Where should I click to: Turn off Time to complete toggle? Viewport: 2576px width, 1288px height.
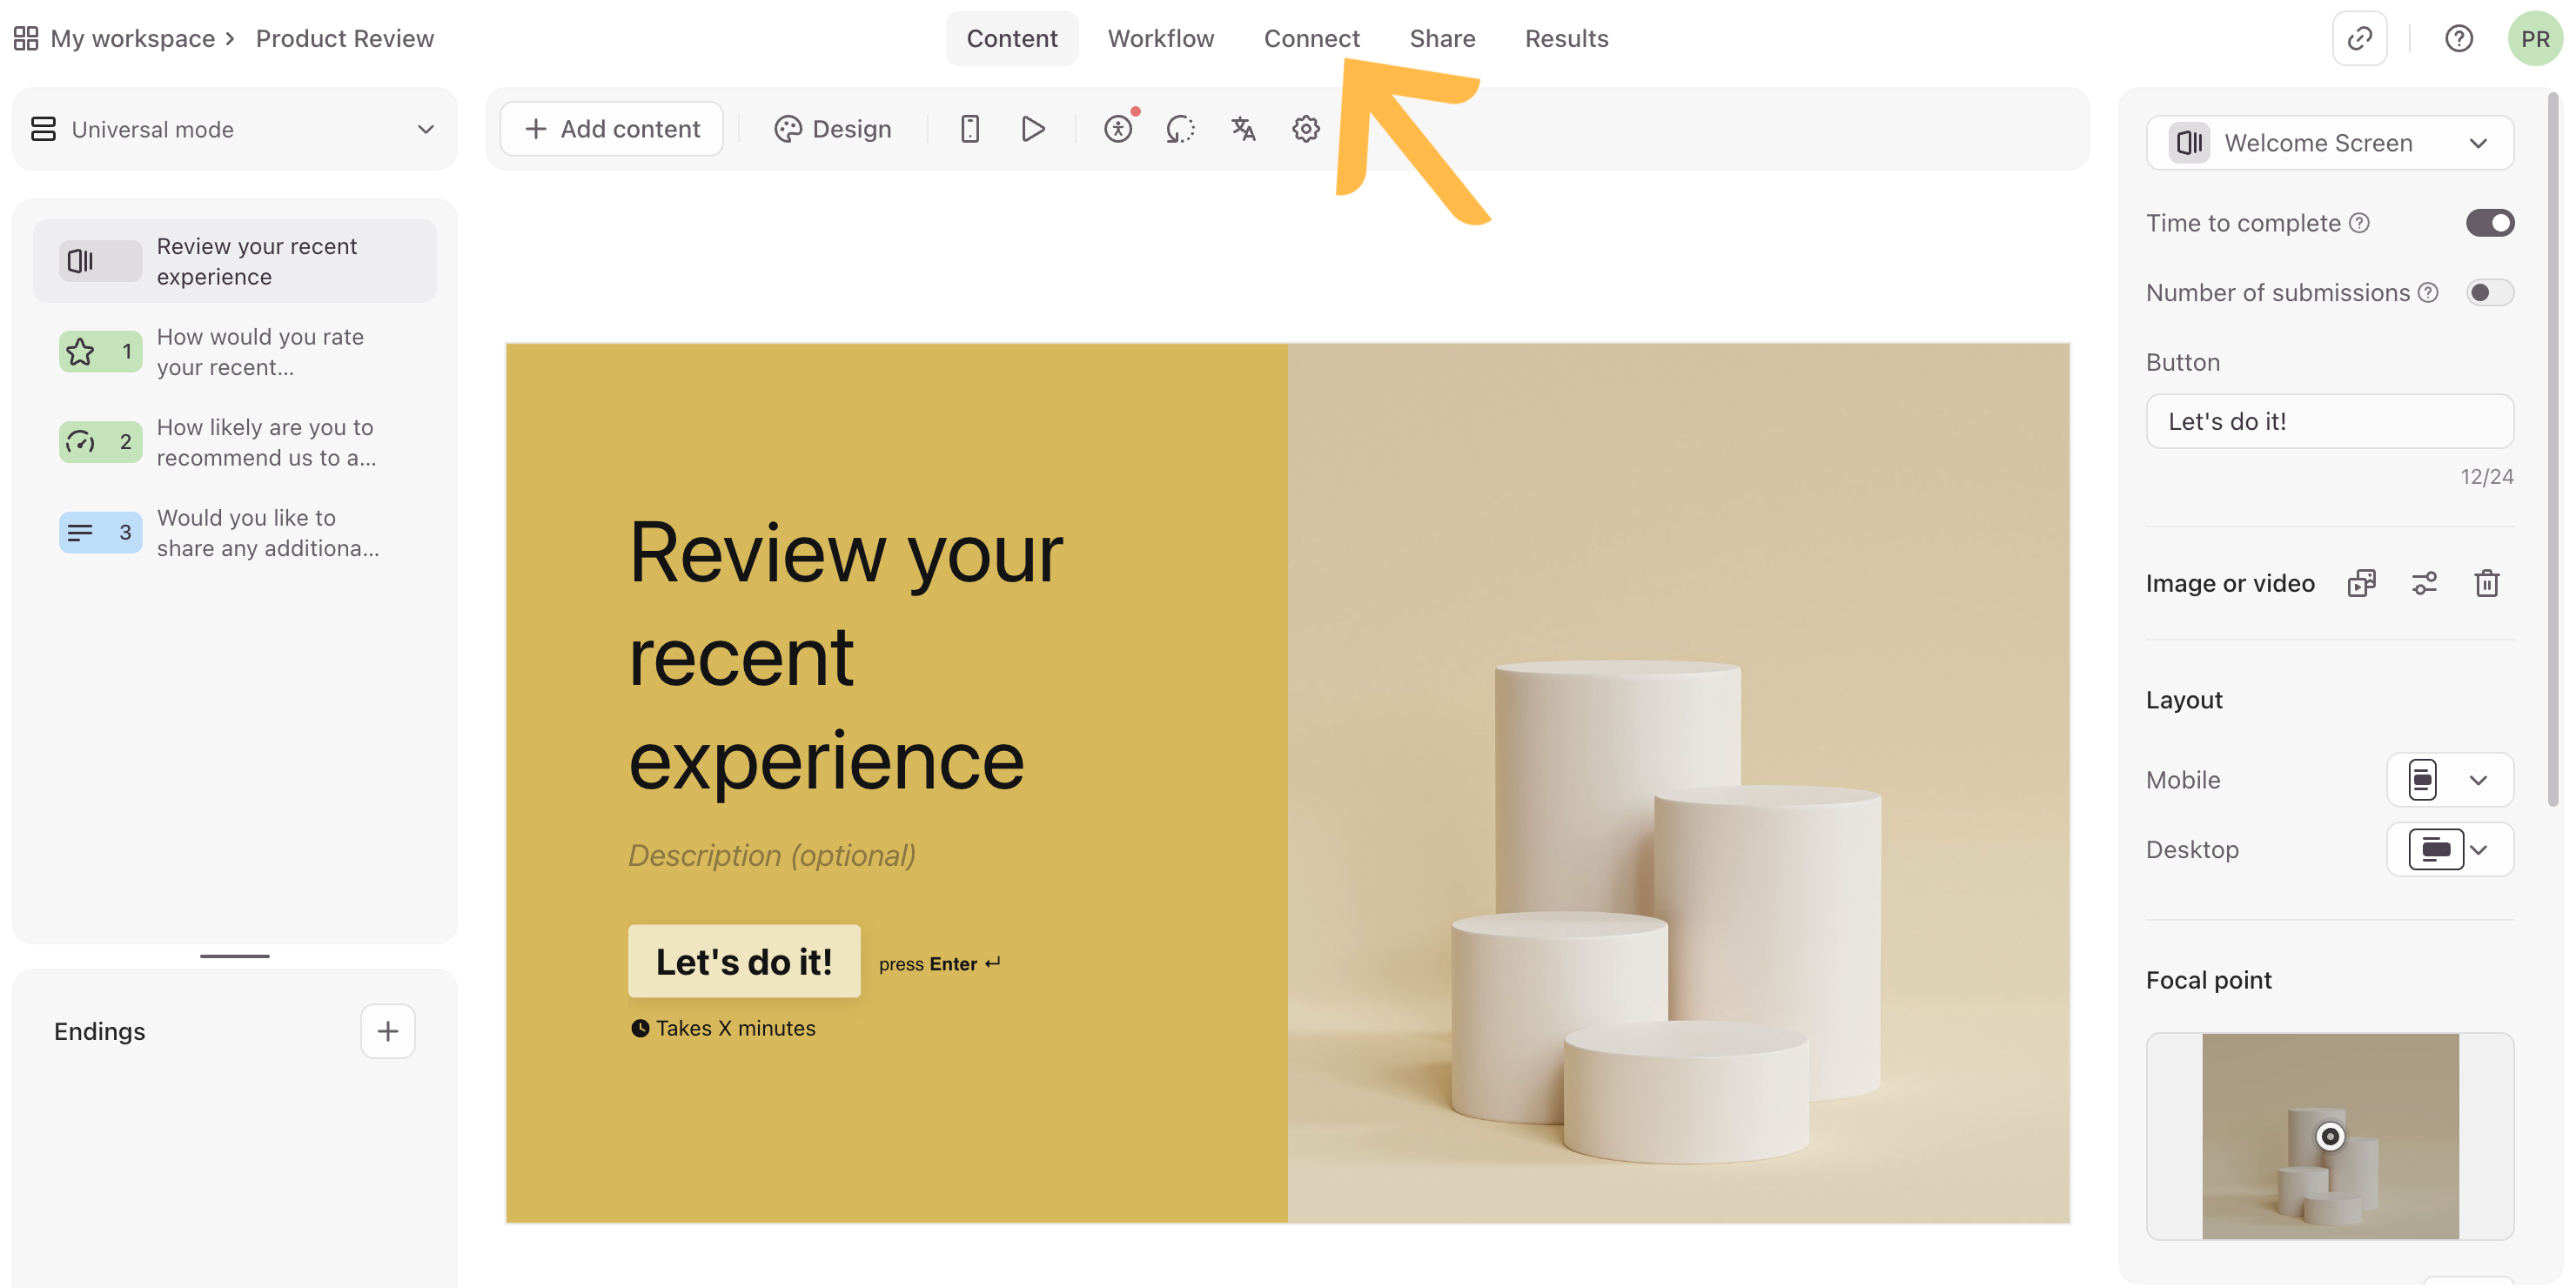[2489, 223]
